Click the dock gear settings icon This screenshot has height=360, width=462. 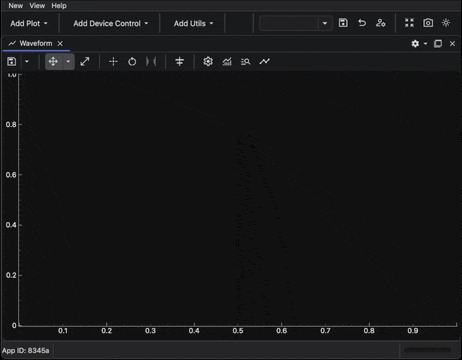pos(415,44)
